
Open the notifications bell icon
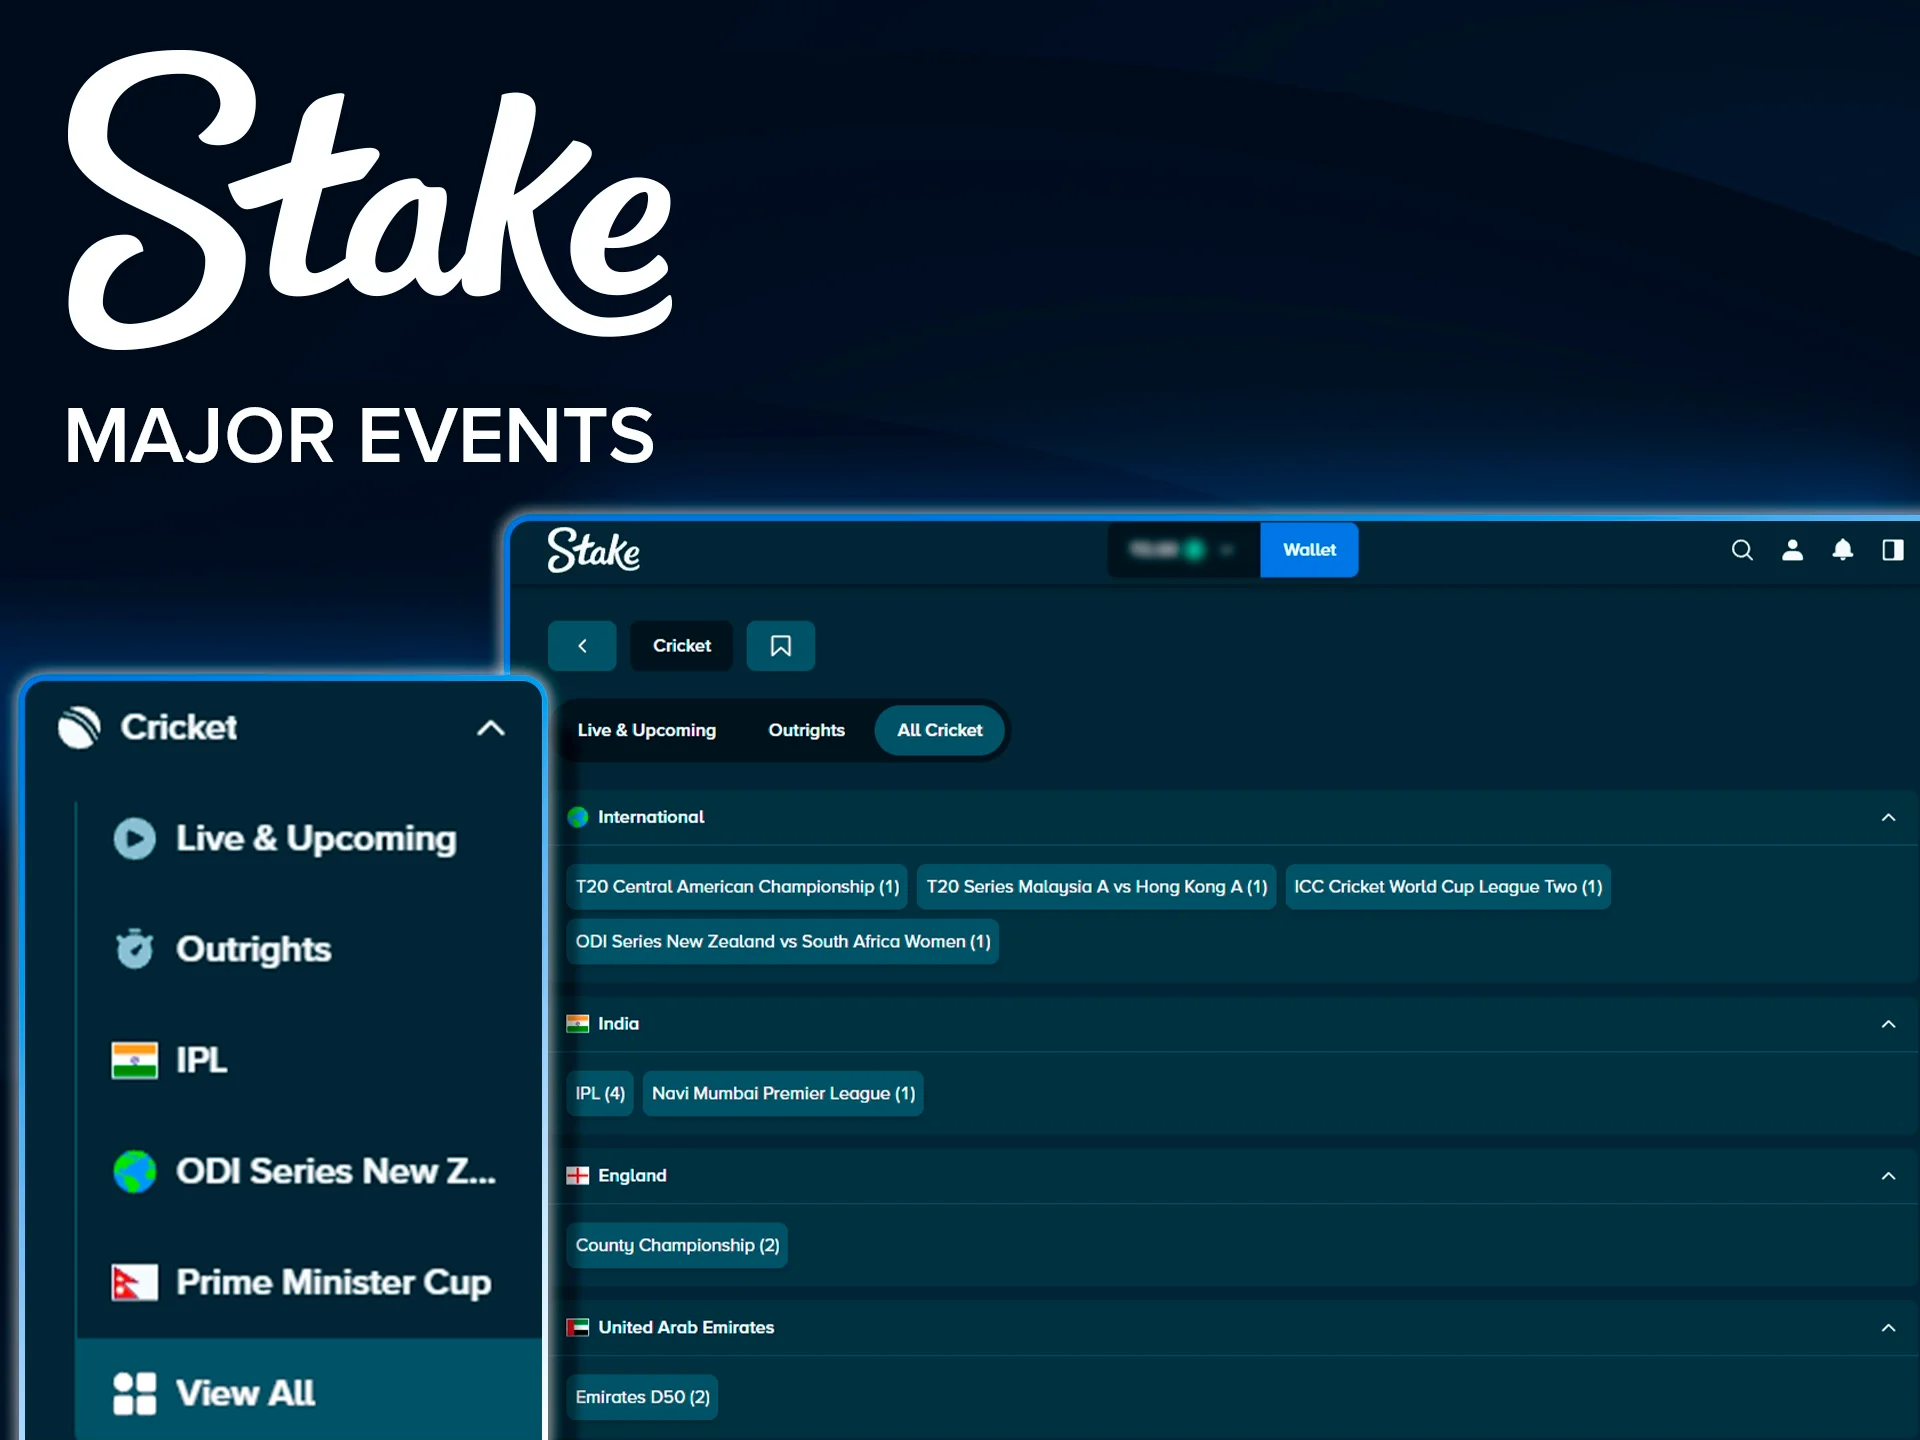[x=1842, y=550]
